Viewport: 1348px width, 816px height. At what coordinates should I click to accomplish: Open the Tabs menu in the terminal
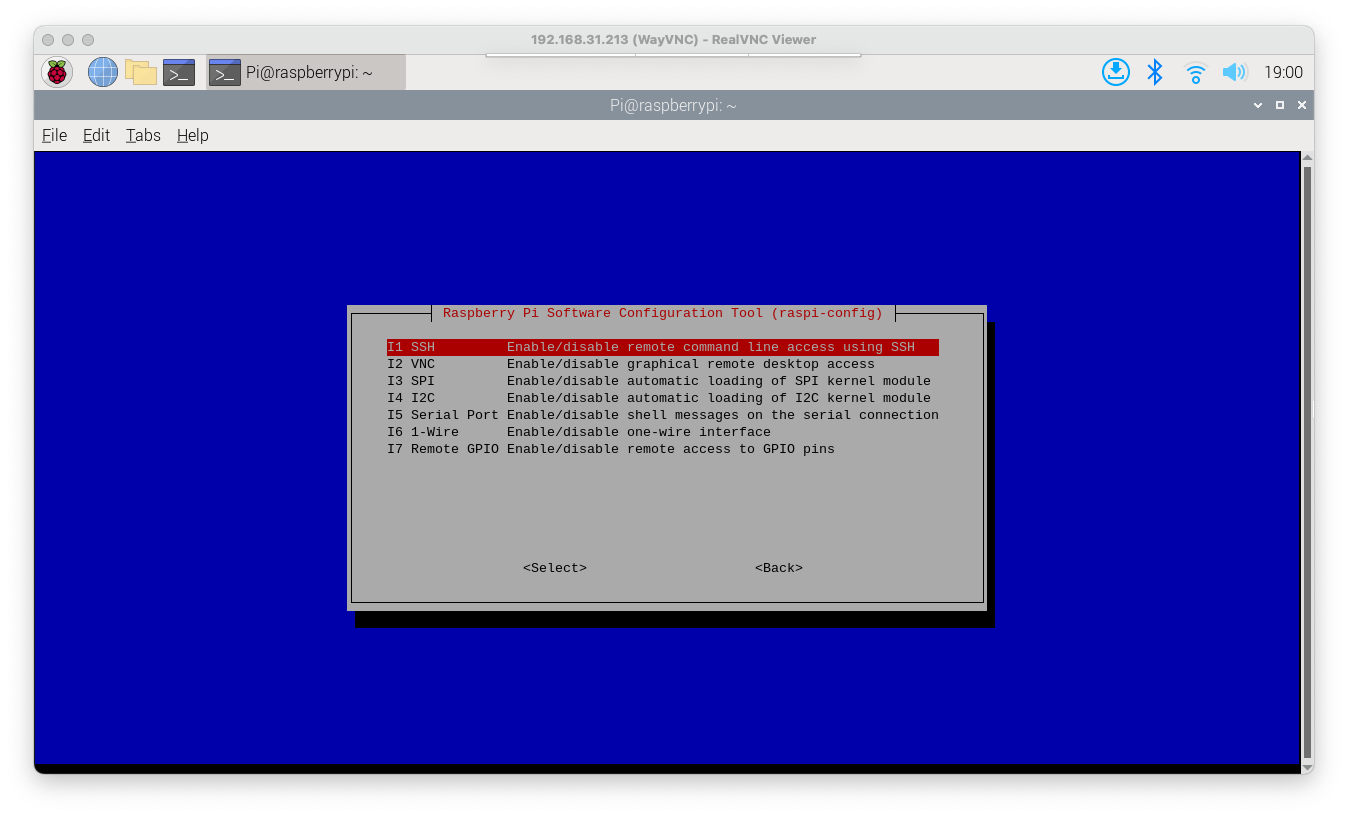(x=143, y=135)
